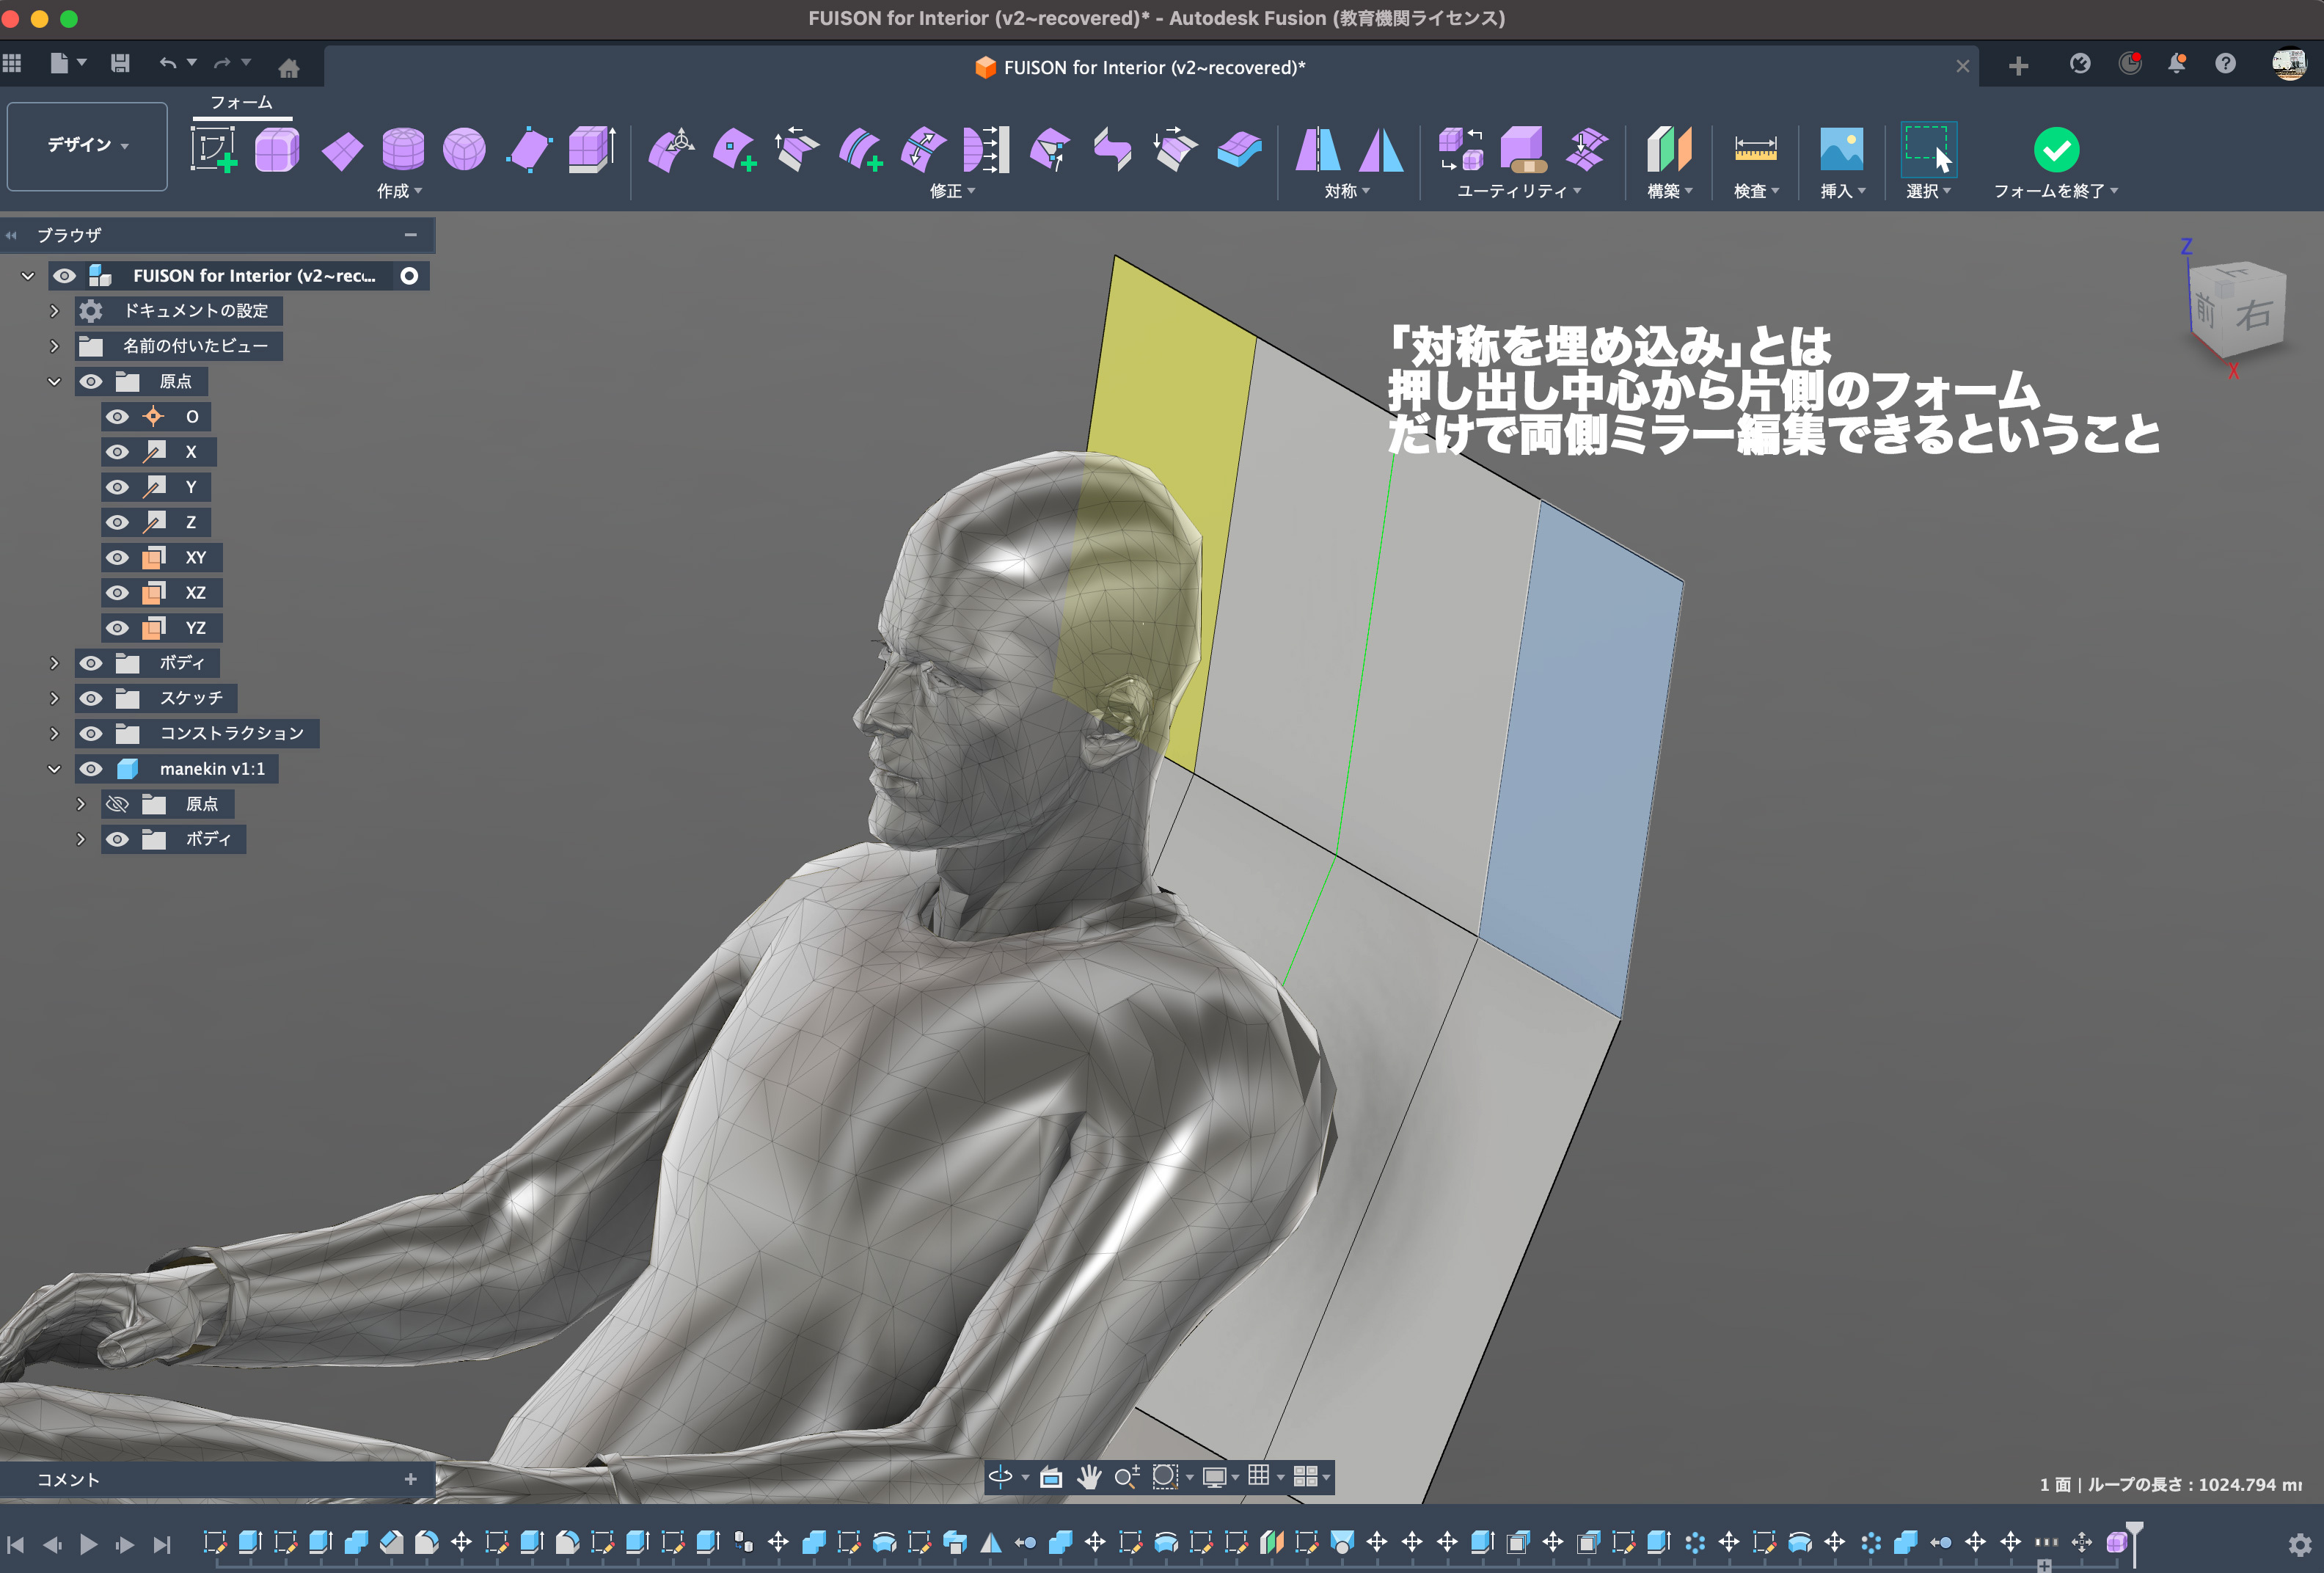This screenshot has width=2324, height=1573.
Task: Open the デザイン workspace dropdown
Action: (x=87, y=146)
